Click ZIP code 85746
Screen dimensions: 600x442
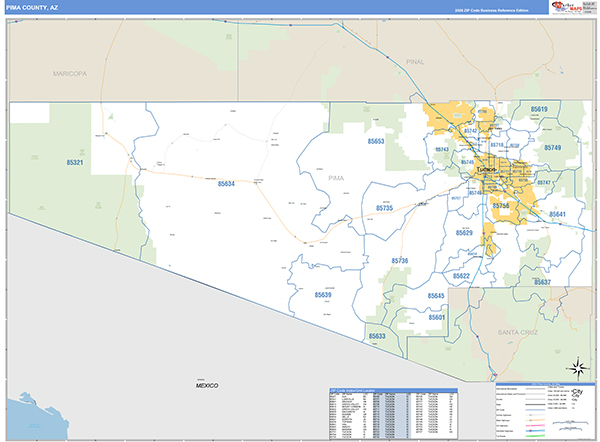pyautogui.click(x=475, y=193)
